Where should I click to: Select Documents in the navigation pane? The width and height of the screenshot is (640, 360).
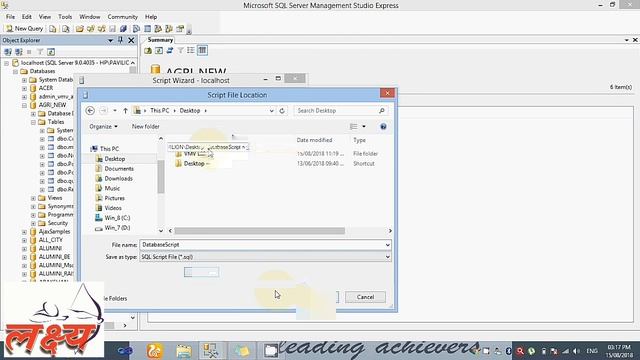[x=119, y=169]
